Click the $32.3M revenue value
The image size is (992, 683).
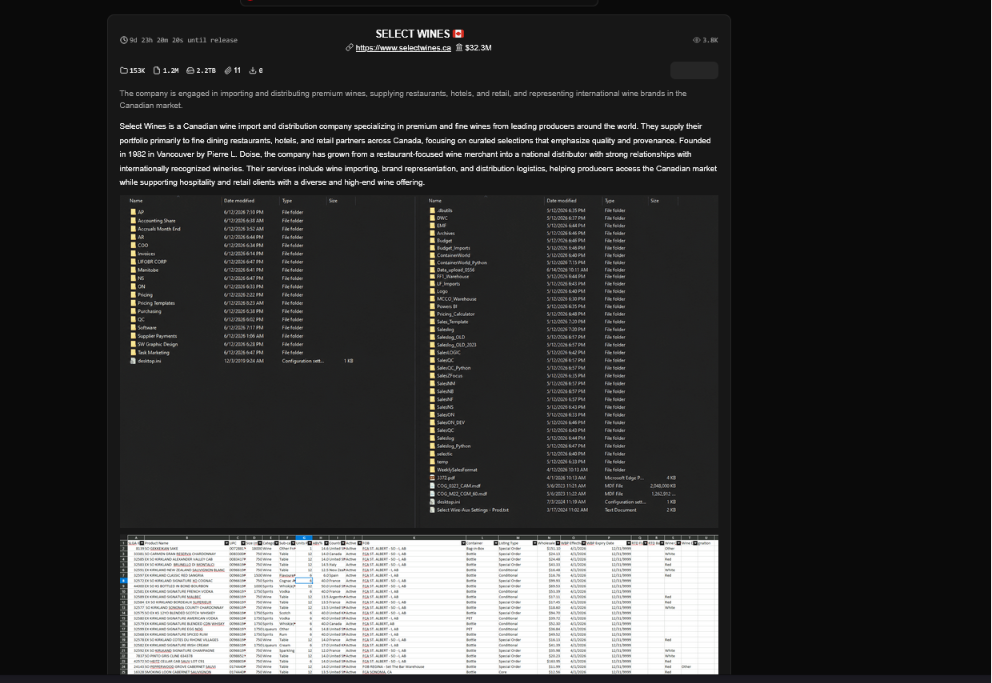(x=478, y=48)
